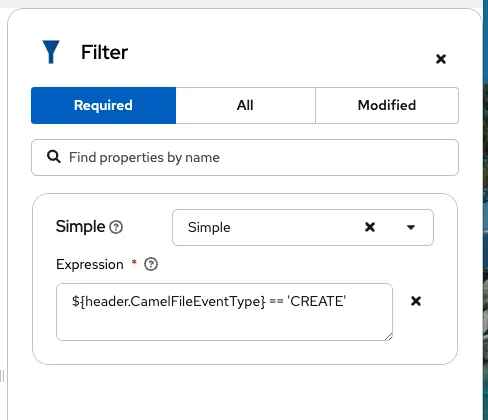Open help for the Simple label
Image resolution: width=488 pixels, height=420 pixels.
(116, 227)
